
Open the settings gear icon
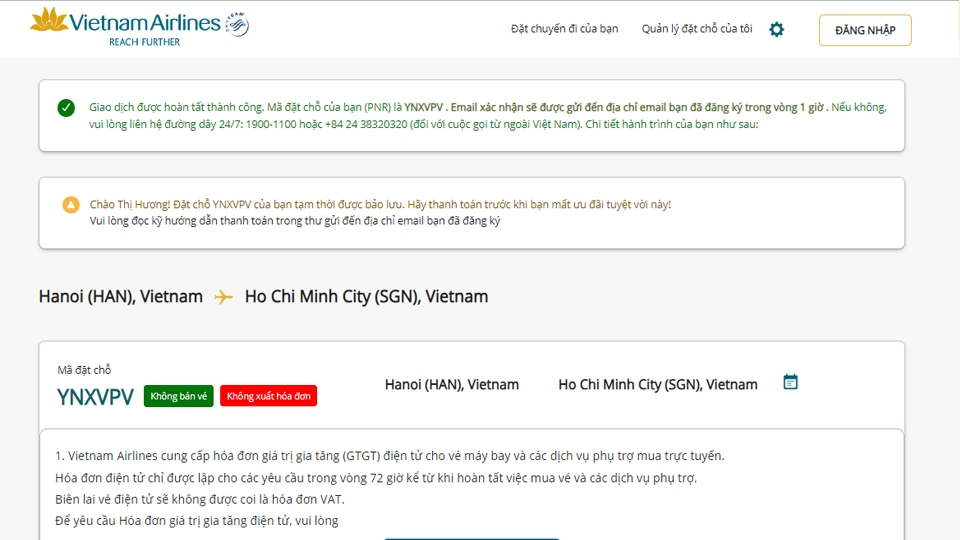(x=776, y=29)
